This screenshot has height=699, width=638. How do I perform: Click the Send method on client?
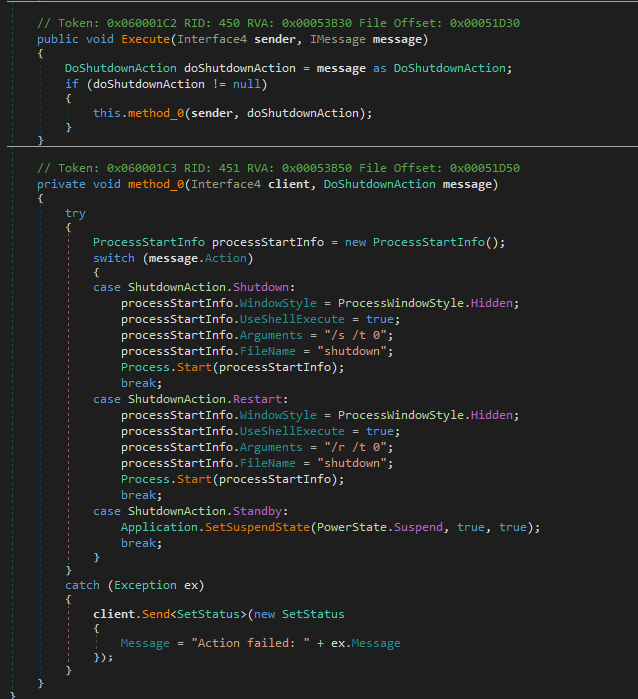pyautogui.click(x=156, y=614)
